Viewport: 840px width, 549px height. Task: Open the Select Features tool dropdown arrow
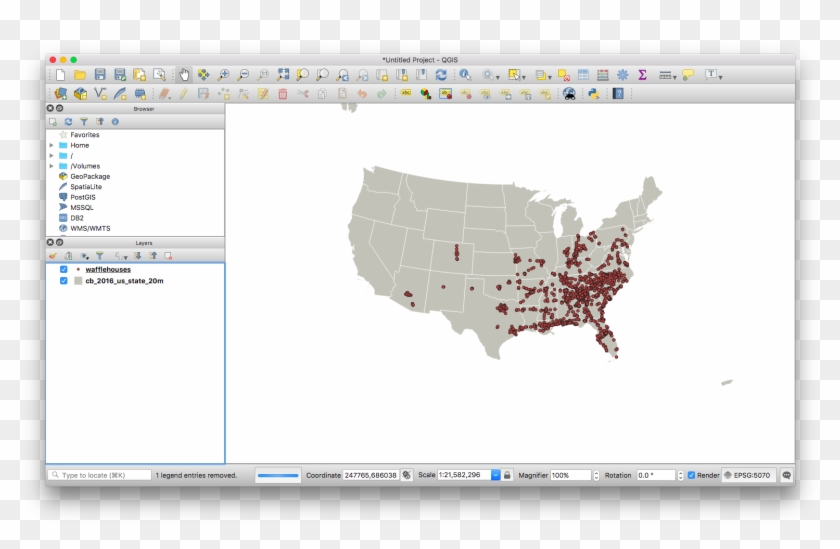(523, 77)
